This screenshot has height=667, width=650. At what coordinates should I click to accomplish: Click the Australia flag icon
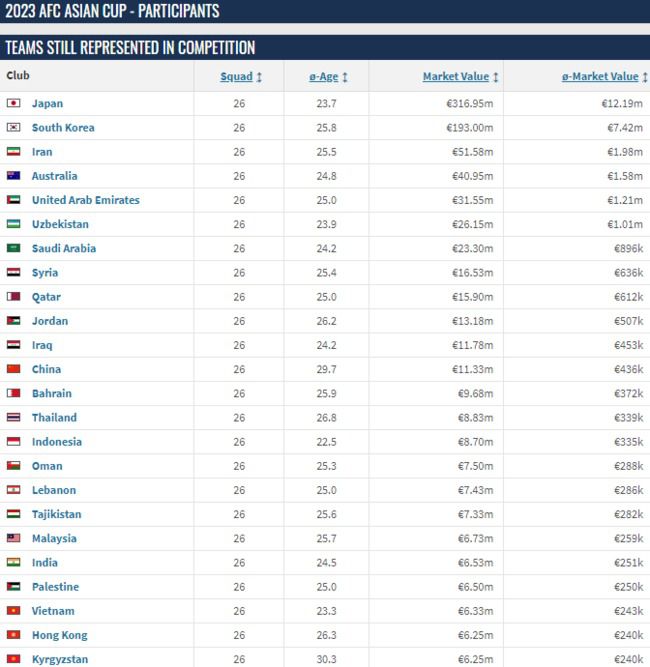14,176
